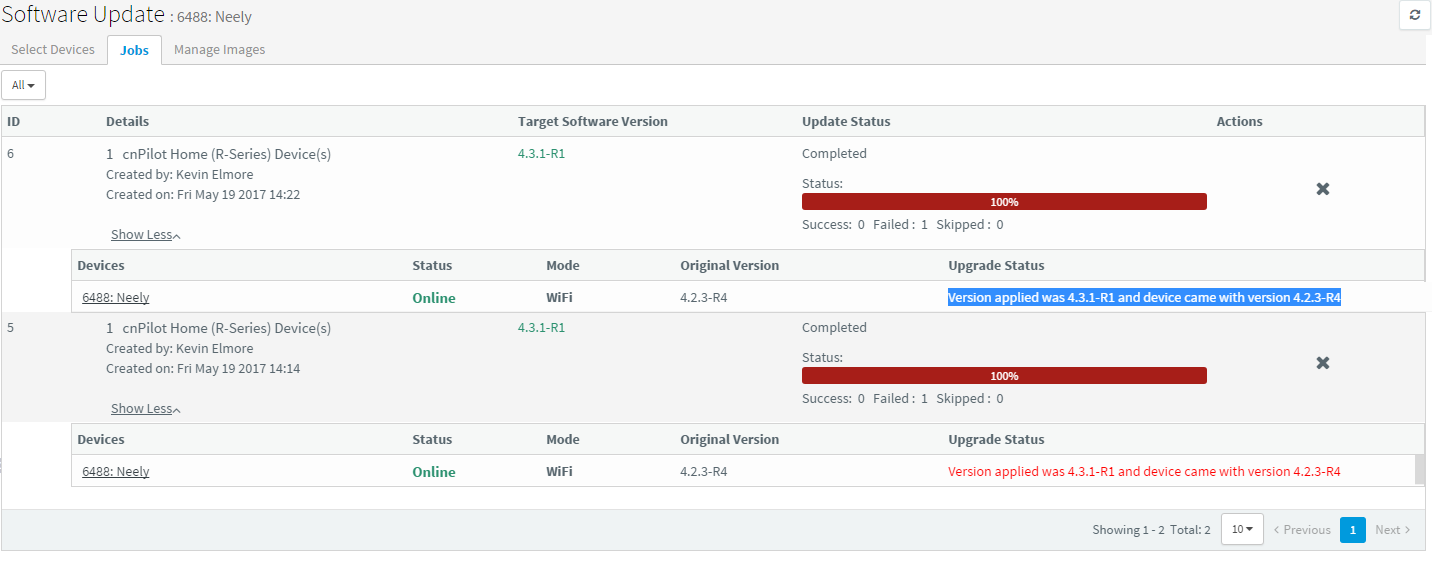Screen dimensions: 1432x566
Task: Click the highlighted upgrade status message
Action: pos(1143,297)
